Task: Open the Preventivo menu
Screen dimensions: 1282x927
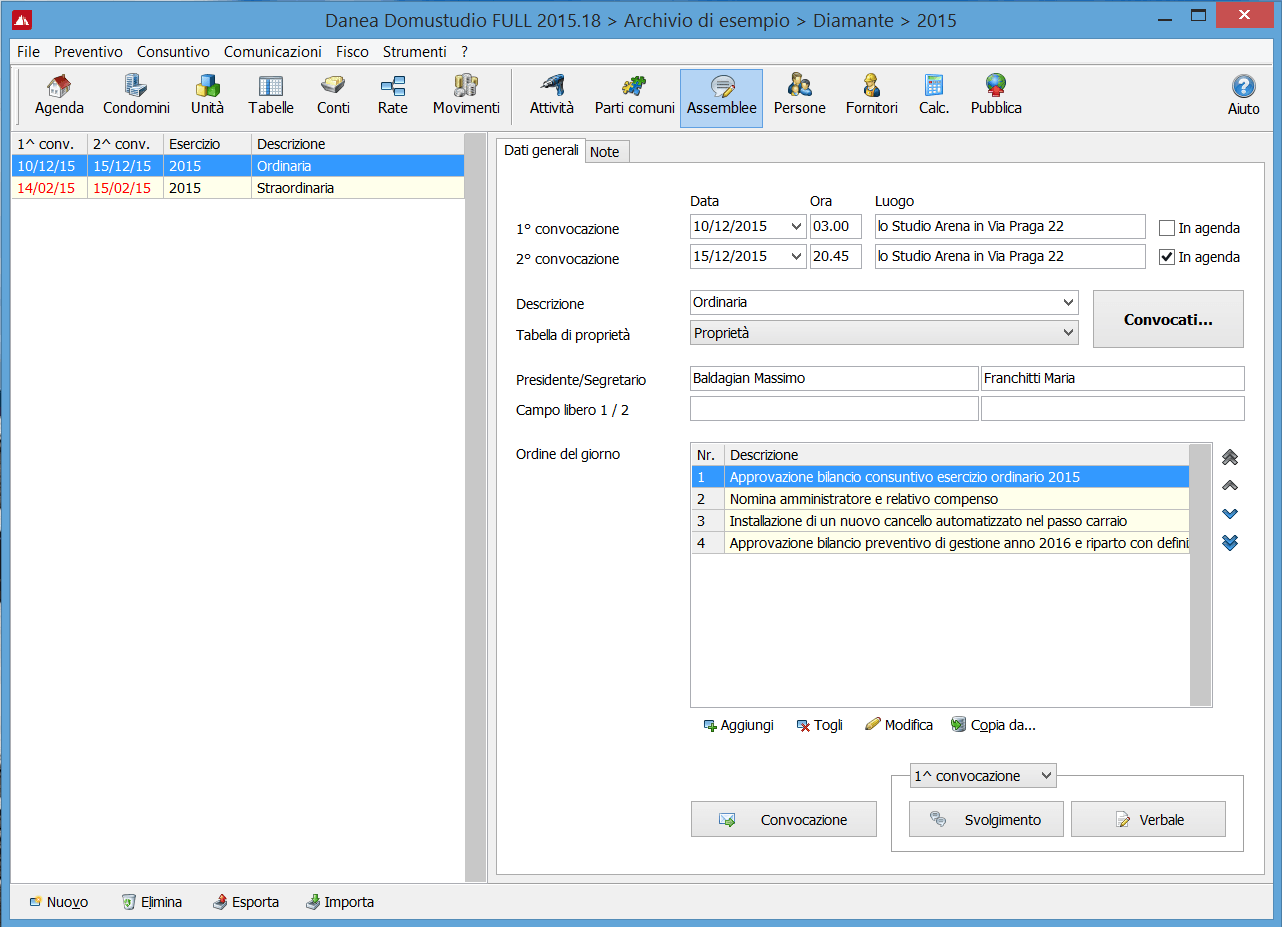Action: (88, 51)
